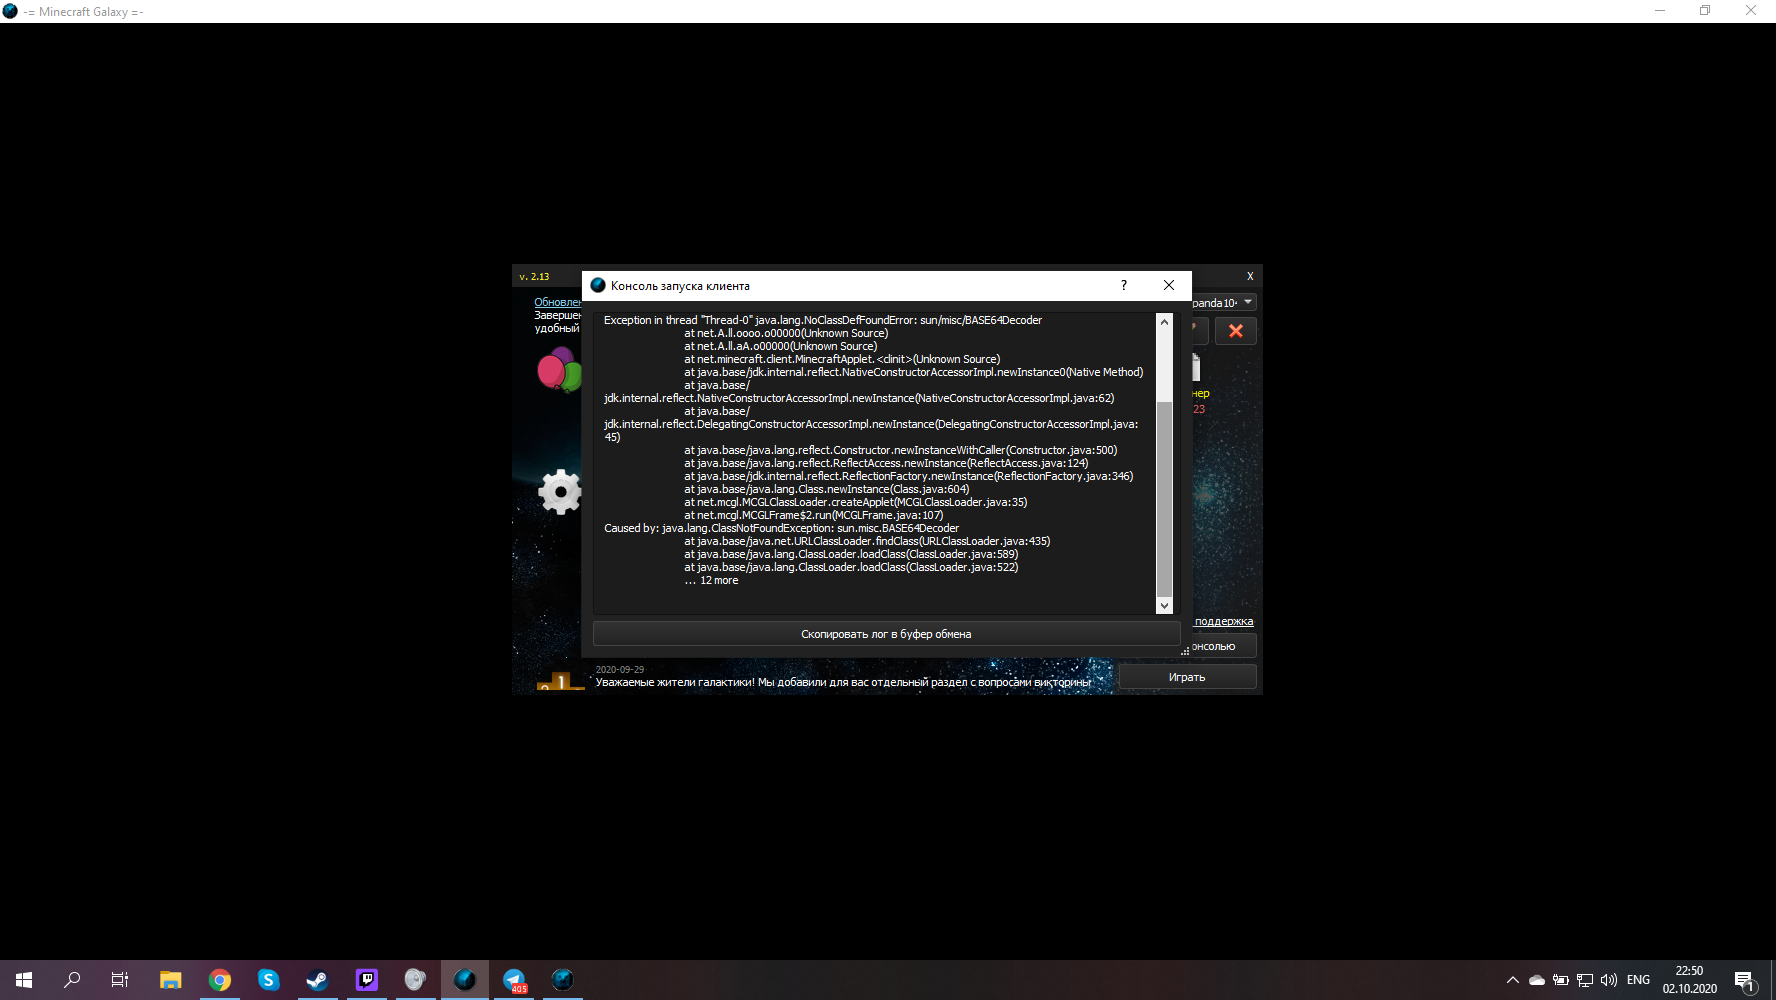Maximize-restore the Minecraft Galaxy window
This screenshot has height=1000, width=1776.
[x=1705, y=11]
